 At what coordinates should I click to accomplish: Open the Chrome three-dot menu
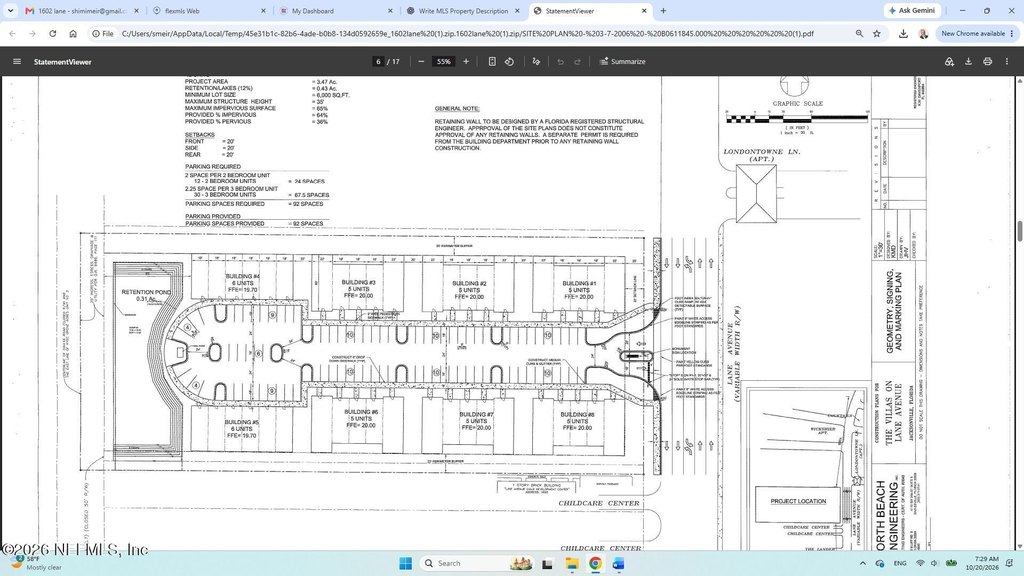click(x=1014, y=33)
